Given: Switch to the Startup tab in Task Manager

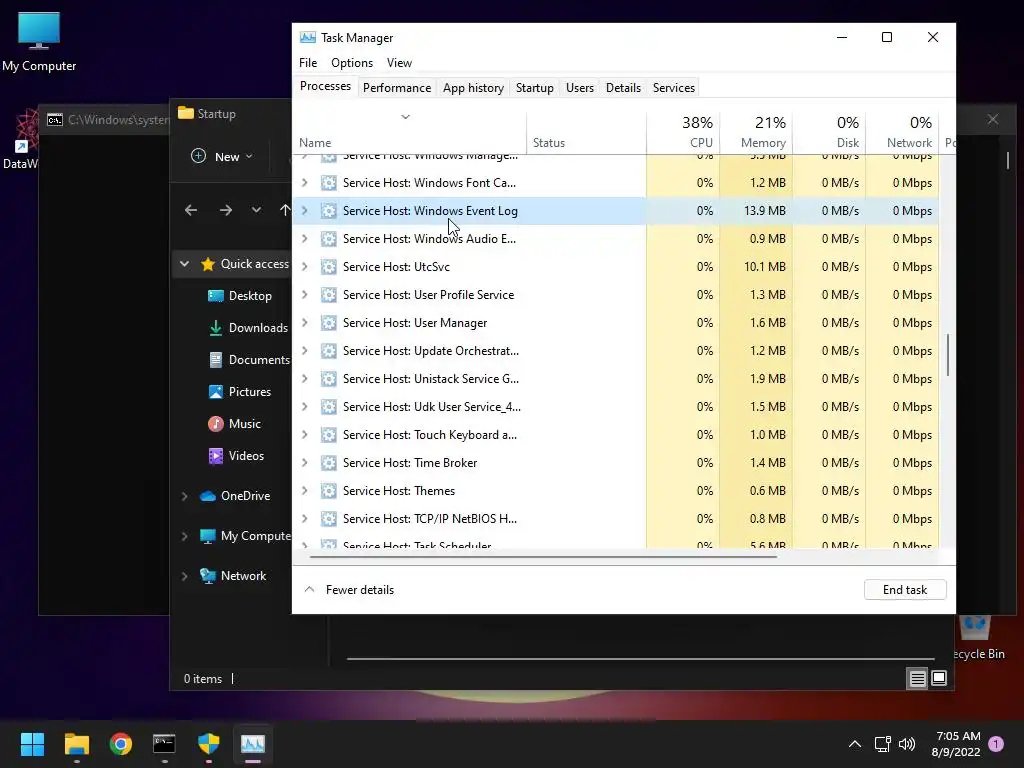Looking at the screenshot, I should 534,88.
